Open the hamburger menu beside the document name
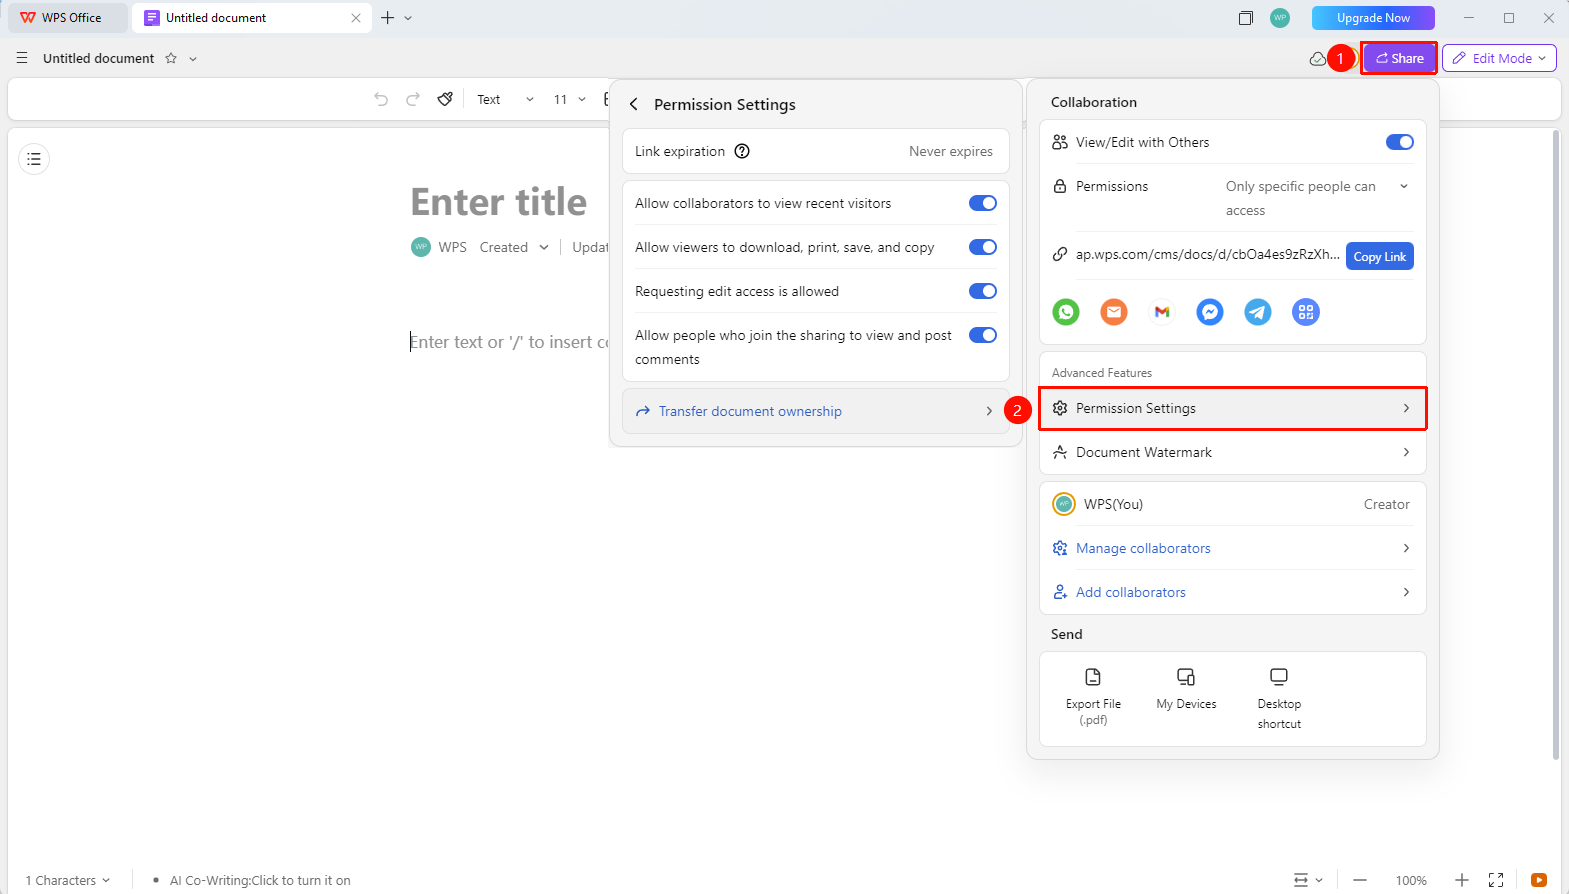The width and height of the screenshot is (1569, 894). (x=22, y=58)
